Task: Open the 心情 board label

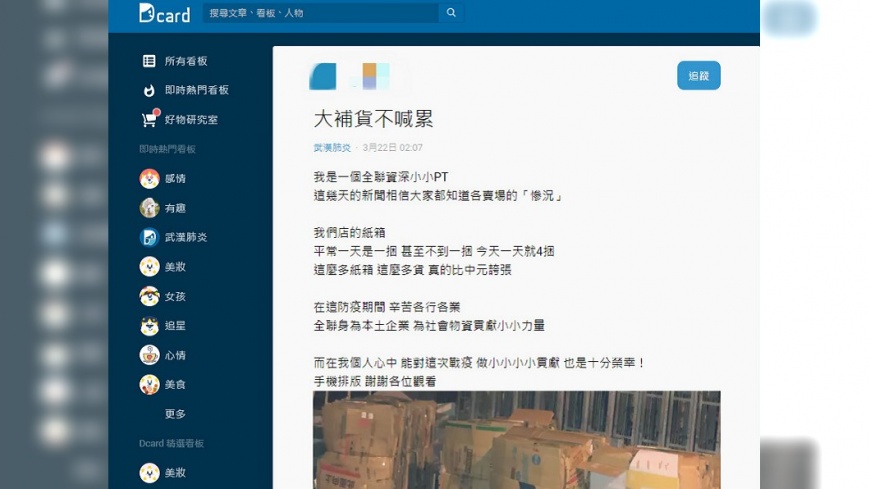Action: pos(175,355)
